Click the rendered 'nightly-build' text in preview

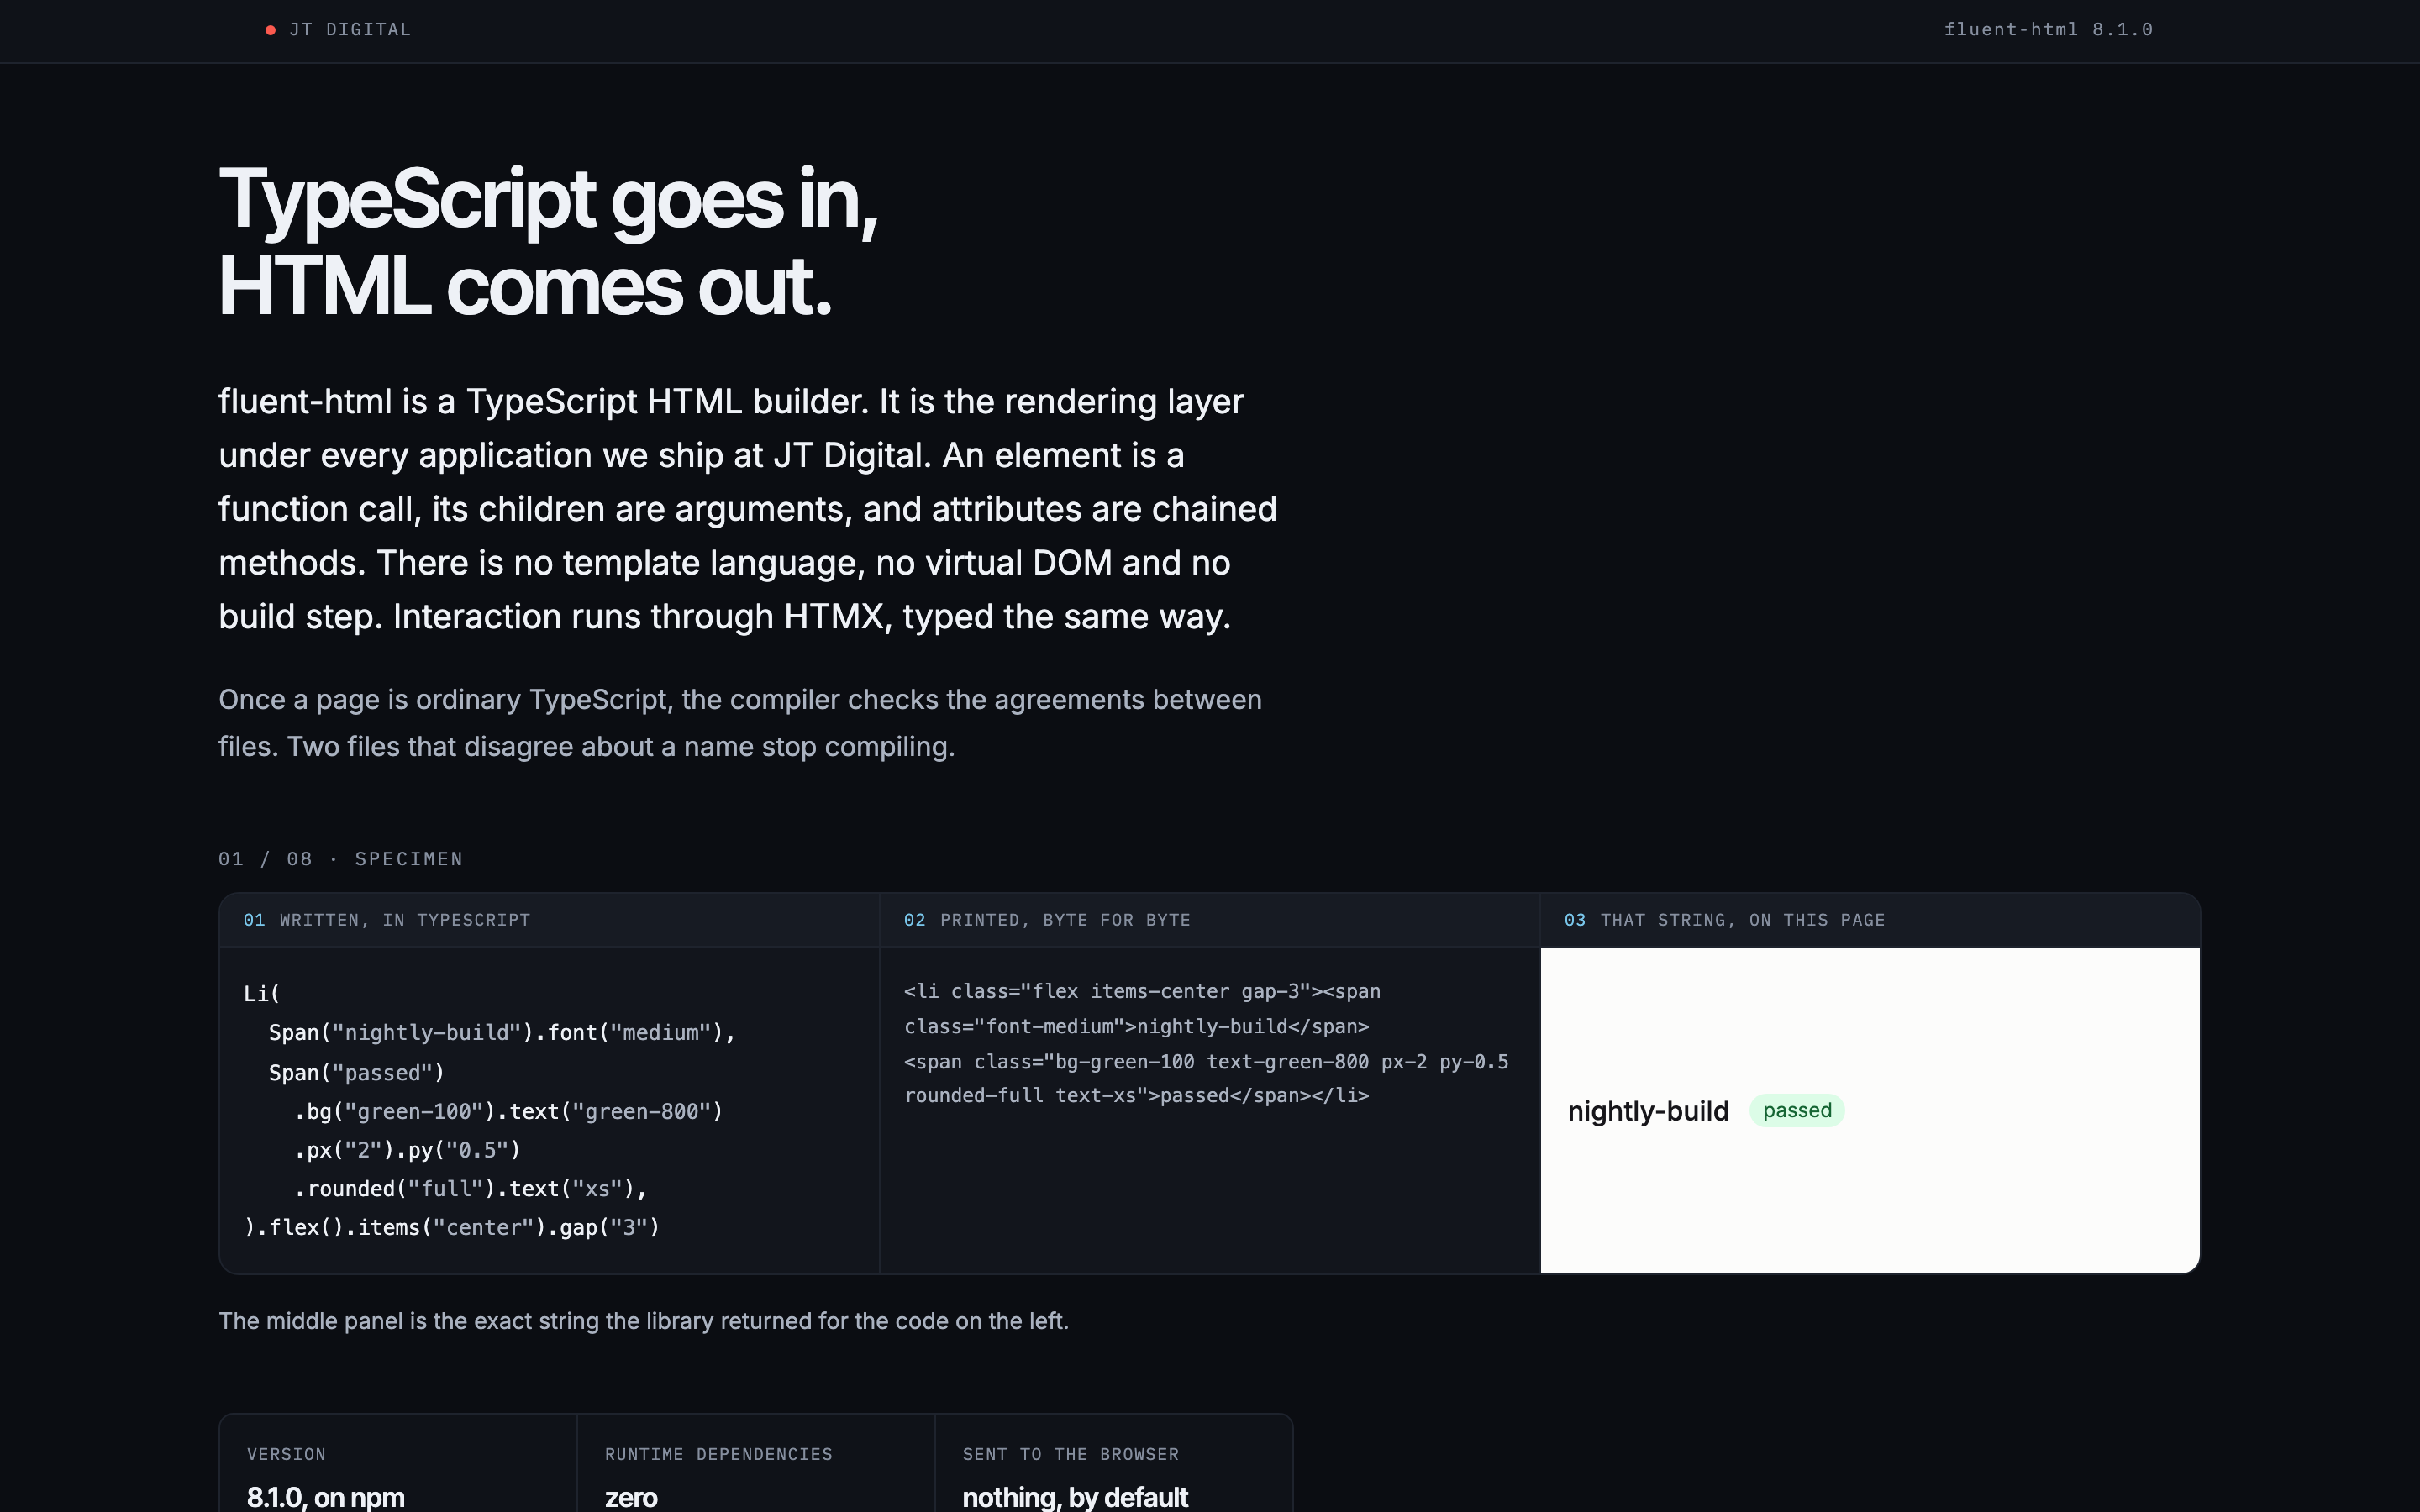1648,1111
